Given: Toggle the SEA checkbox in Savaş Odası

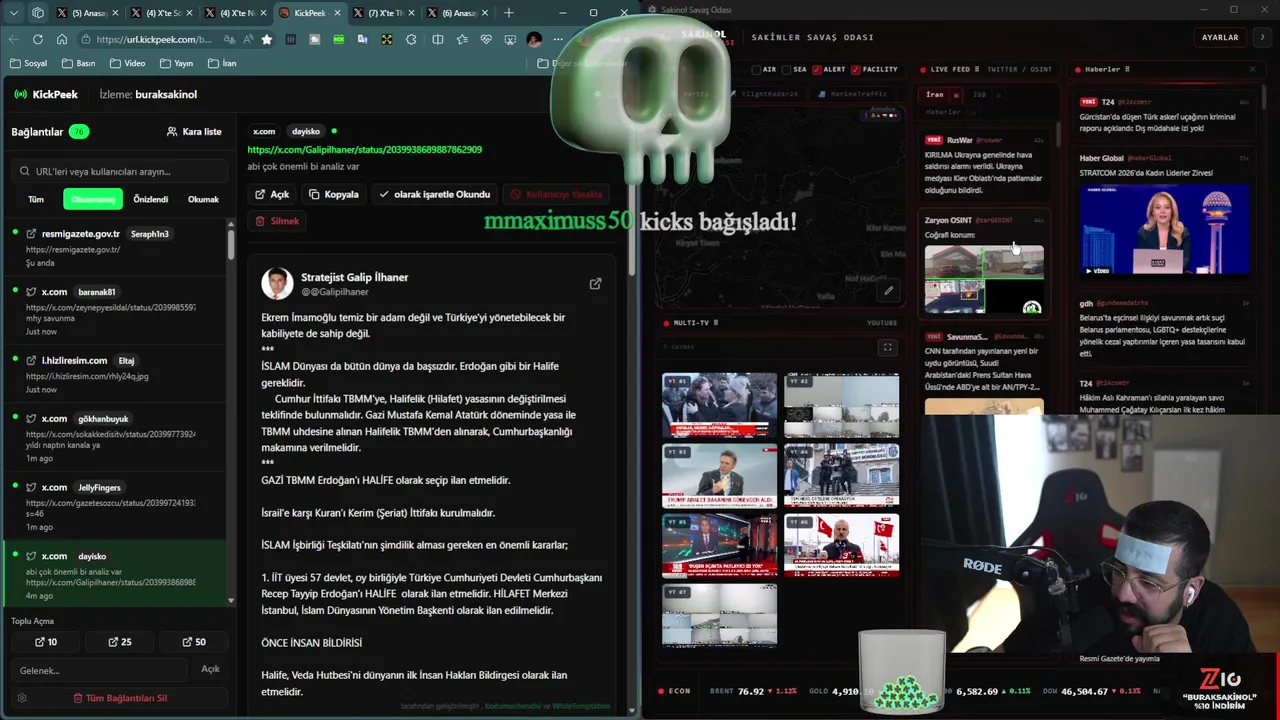Looking at the screenshot, I should click(787, 70).
